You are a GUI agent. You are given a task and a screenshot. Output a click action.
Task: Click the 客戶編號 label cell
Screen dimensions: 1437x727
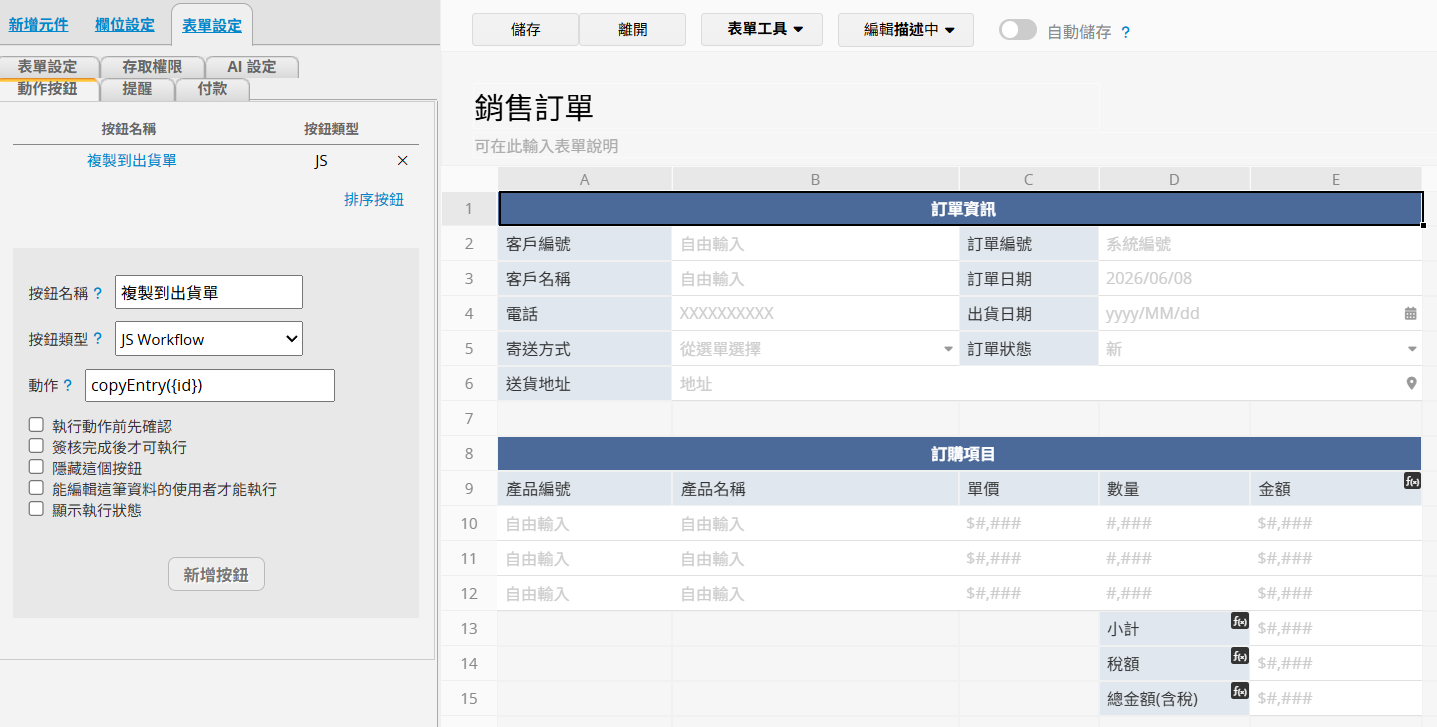(585, 244)
